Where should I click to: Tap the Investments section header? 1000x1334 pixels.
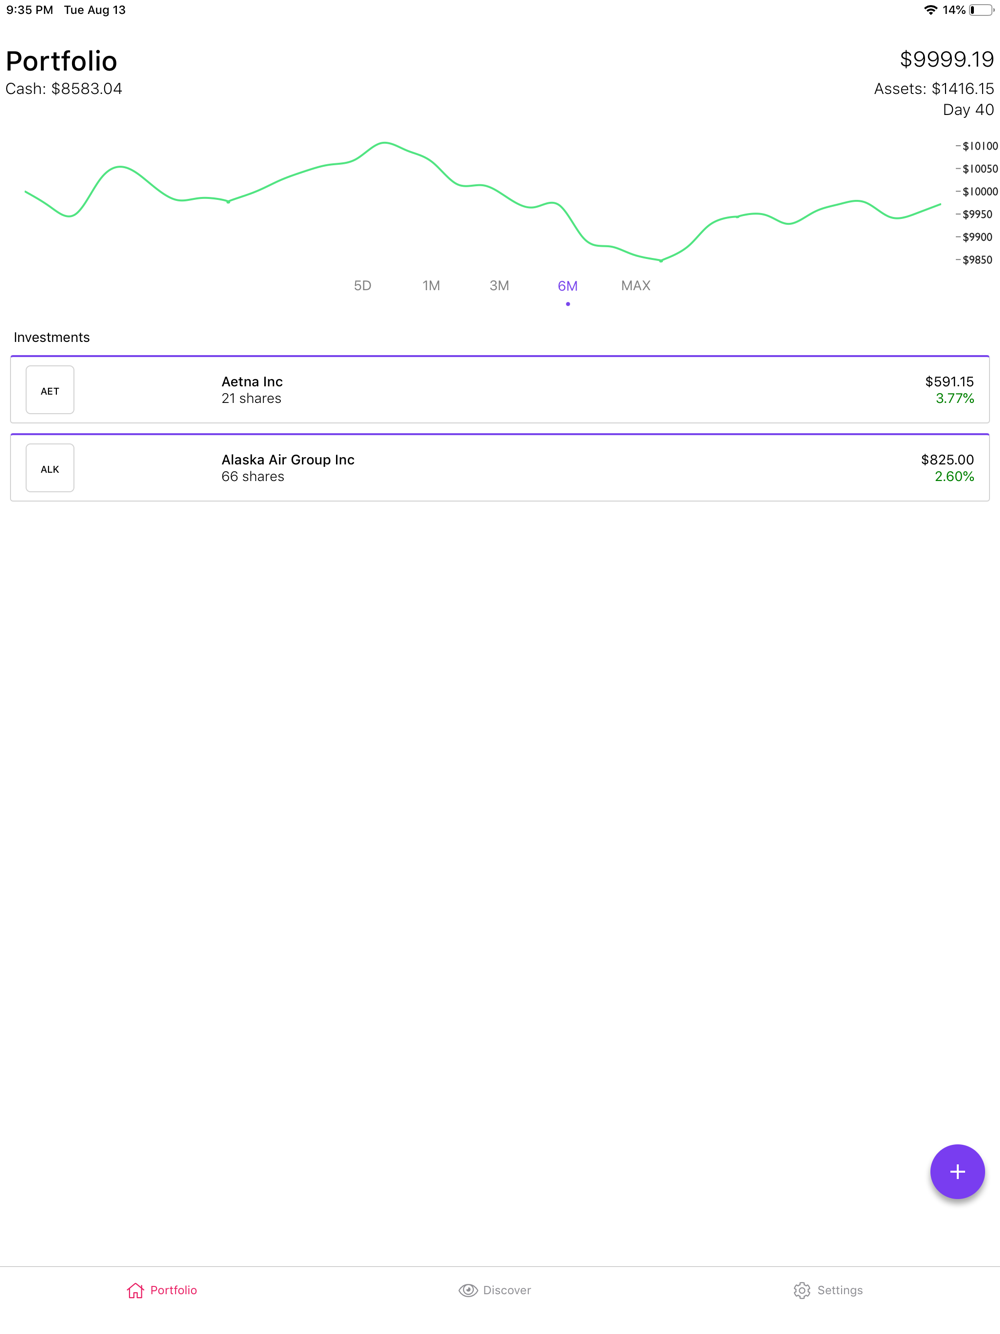(52, 338)
